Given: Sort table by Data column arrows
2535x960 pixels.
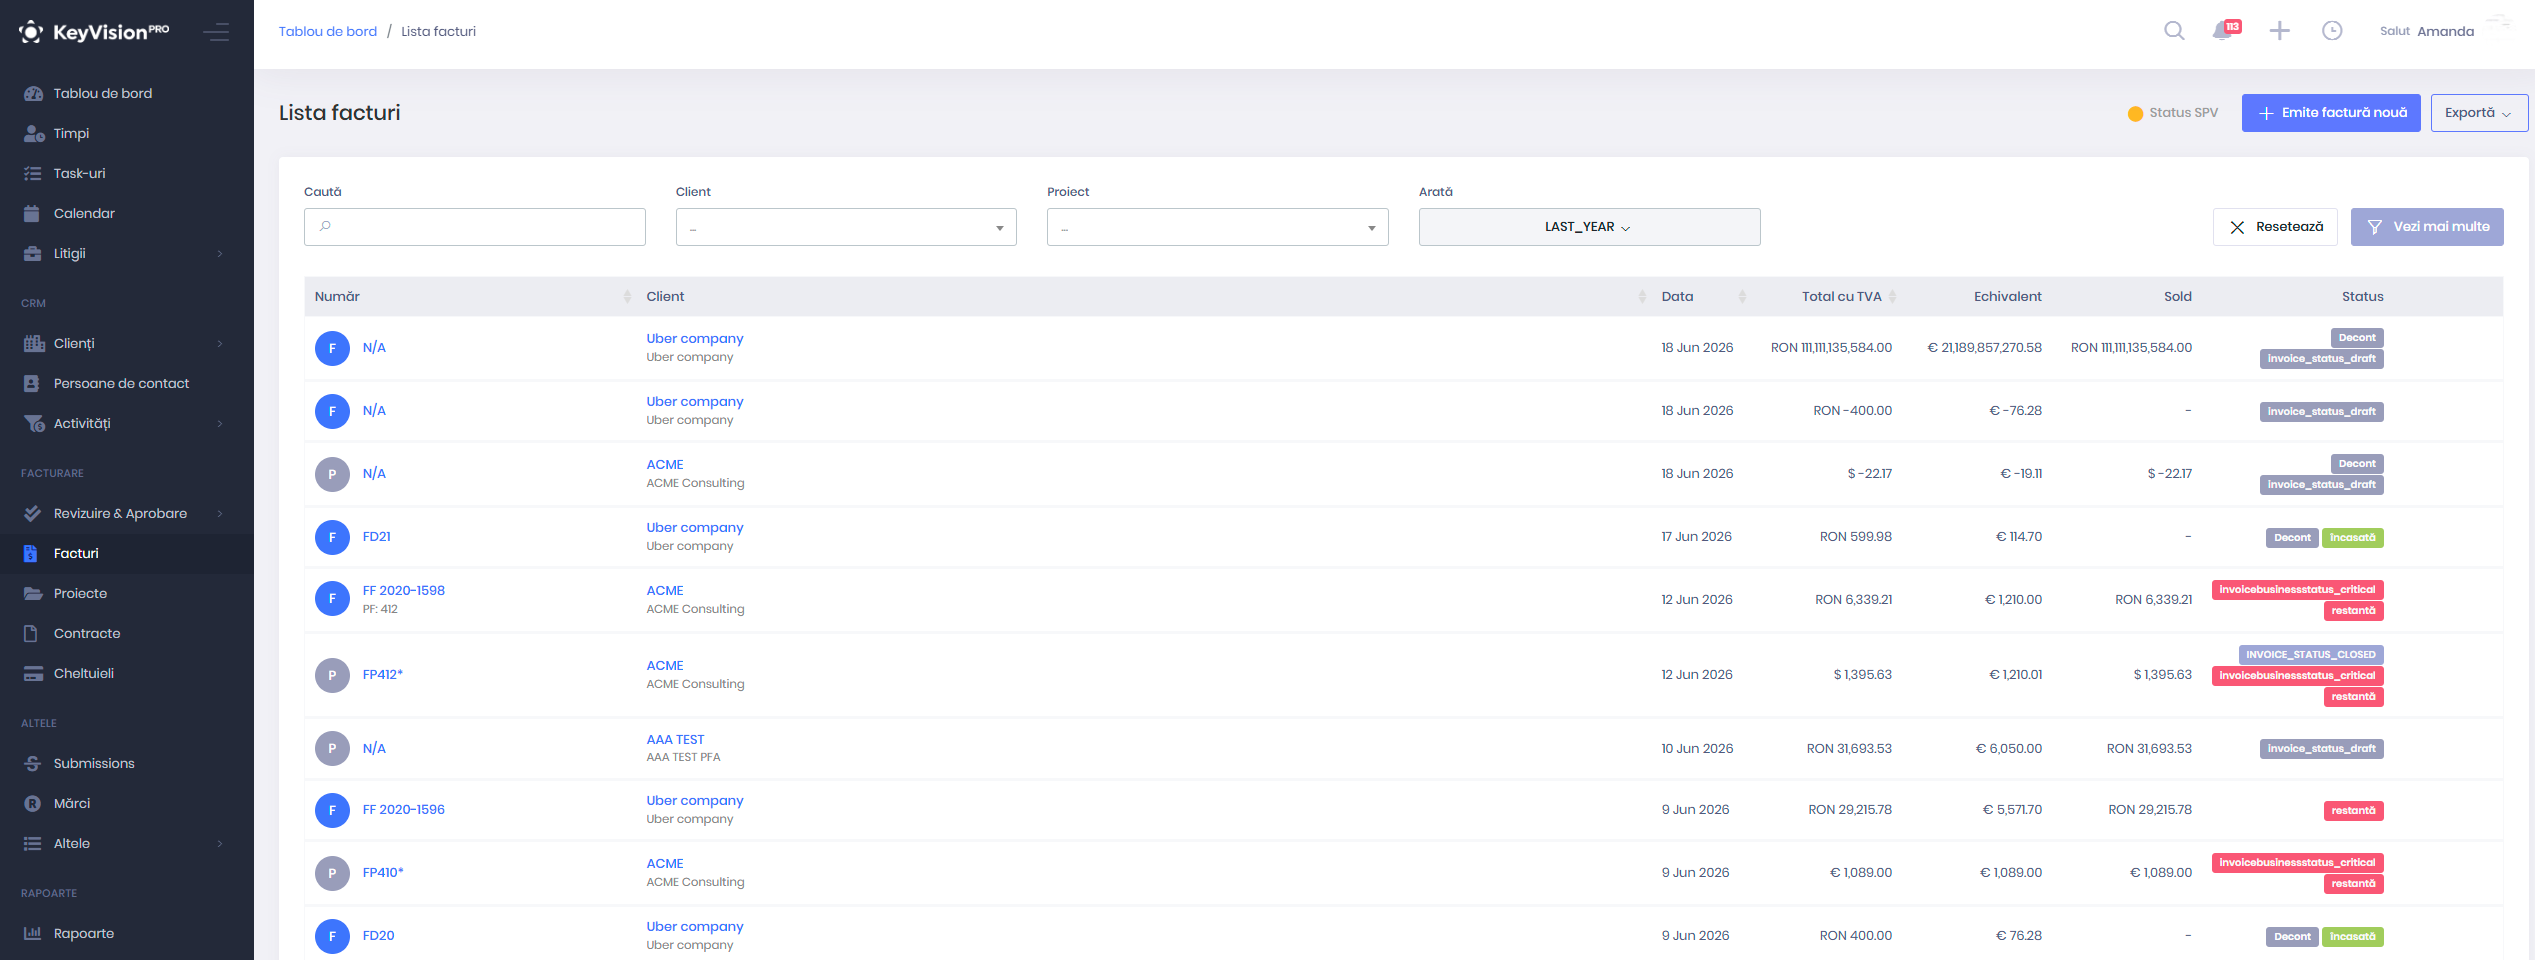Looking at the screenshot, I should coord(1742,297).
